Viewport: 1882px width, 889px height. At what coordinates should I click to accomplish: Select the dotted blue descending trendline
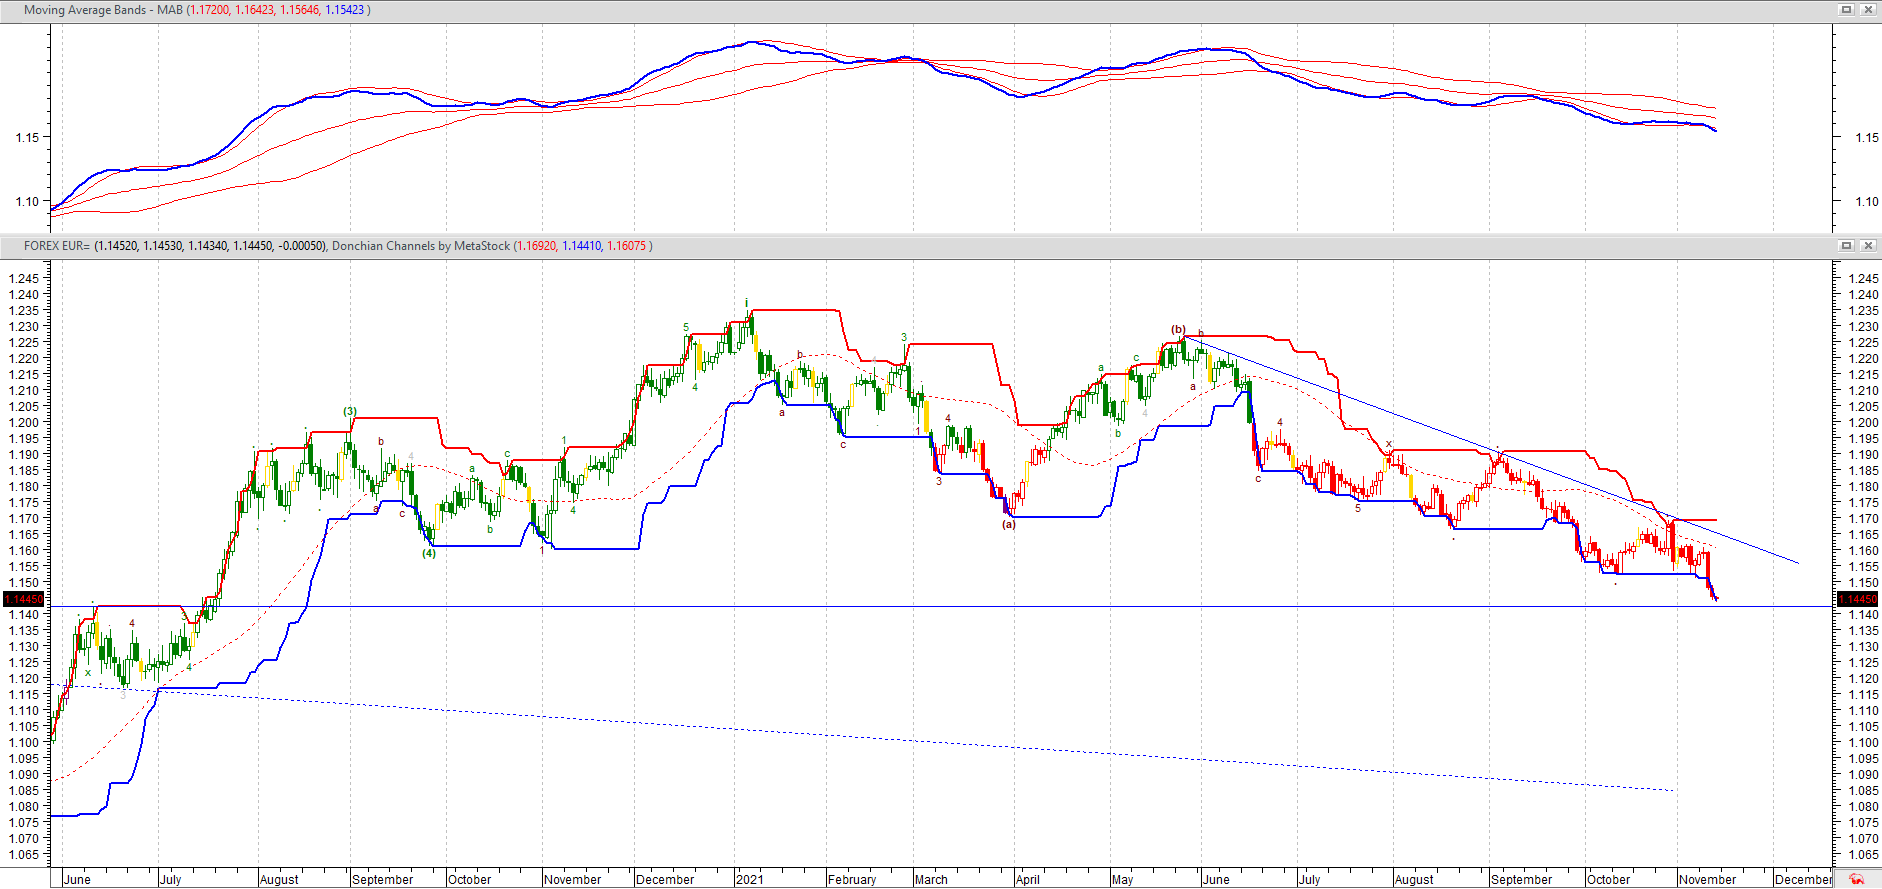pos(900,740)
